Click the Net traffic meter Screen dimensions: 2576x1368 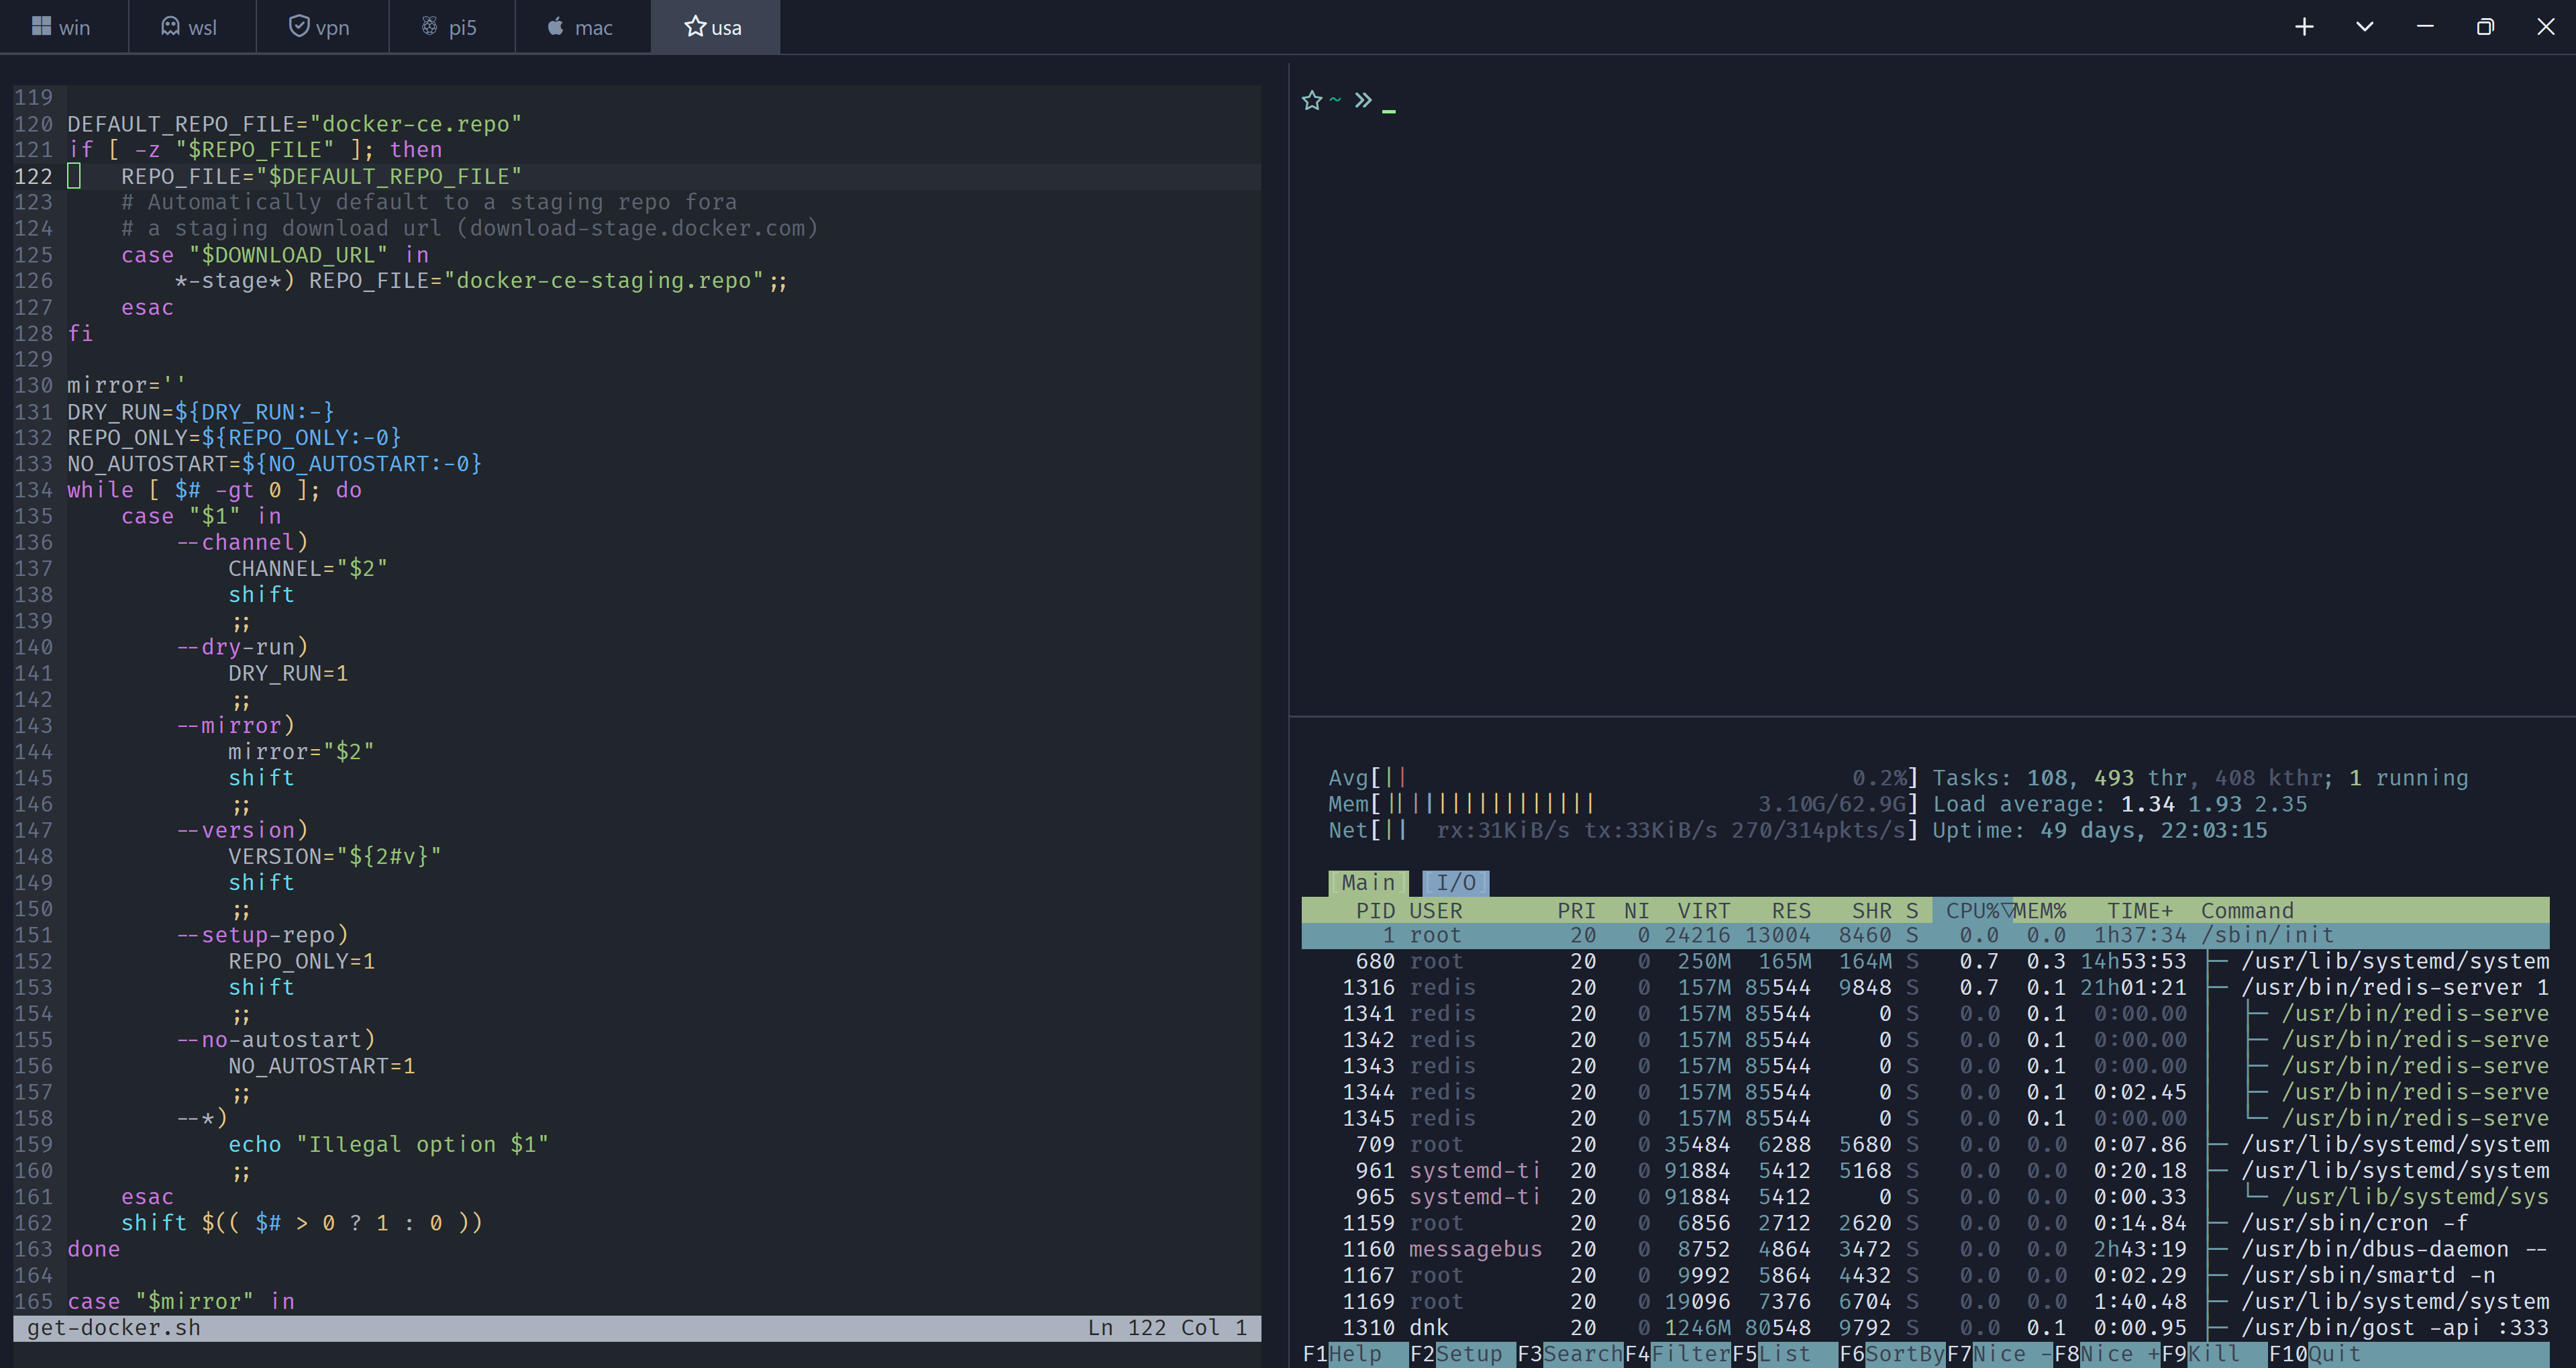click(x=1623, y=830)
